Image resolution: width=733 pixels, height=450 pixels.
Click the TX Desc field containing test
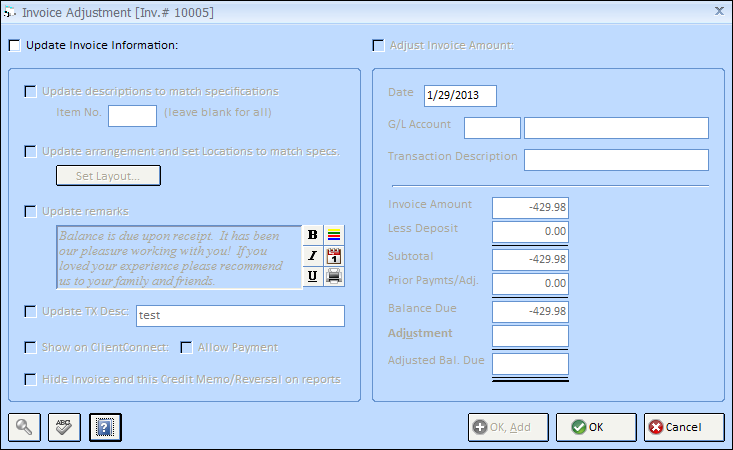[x=240, y=316]
